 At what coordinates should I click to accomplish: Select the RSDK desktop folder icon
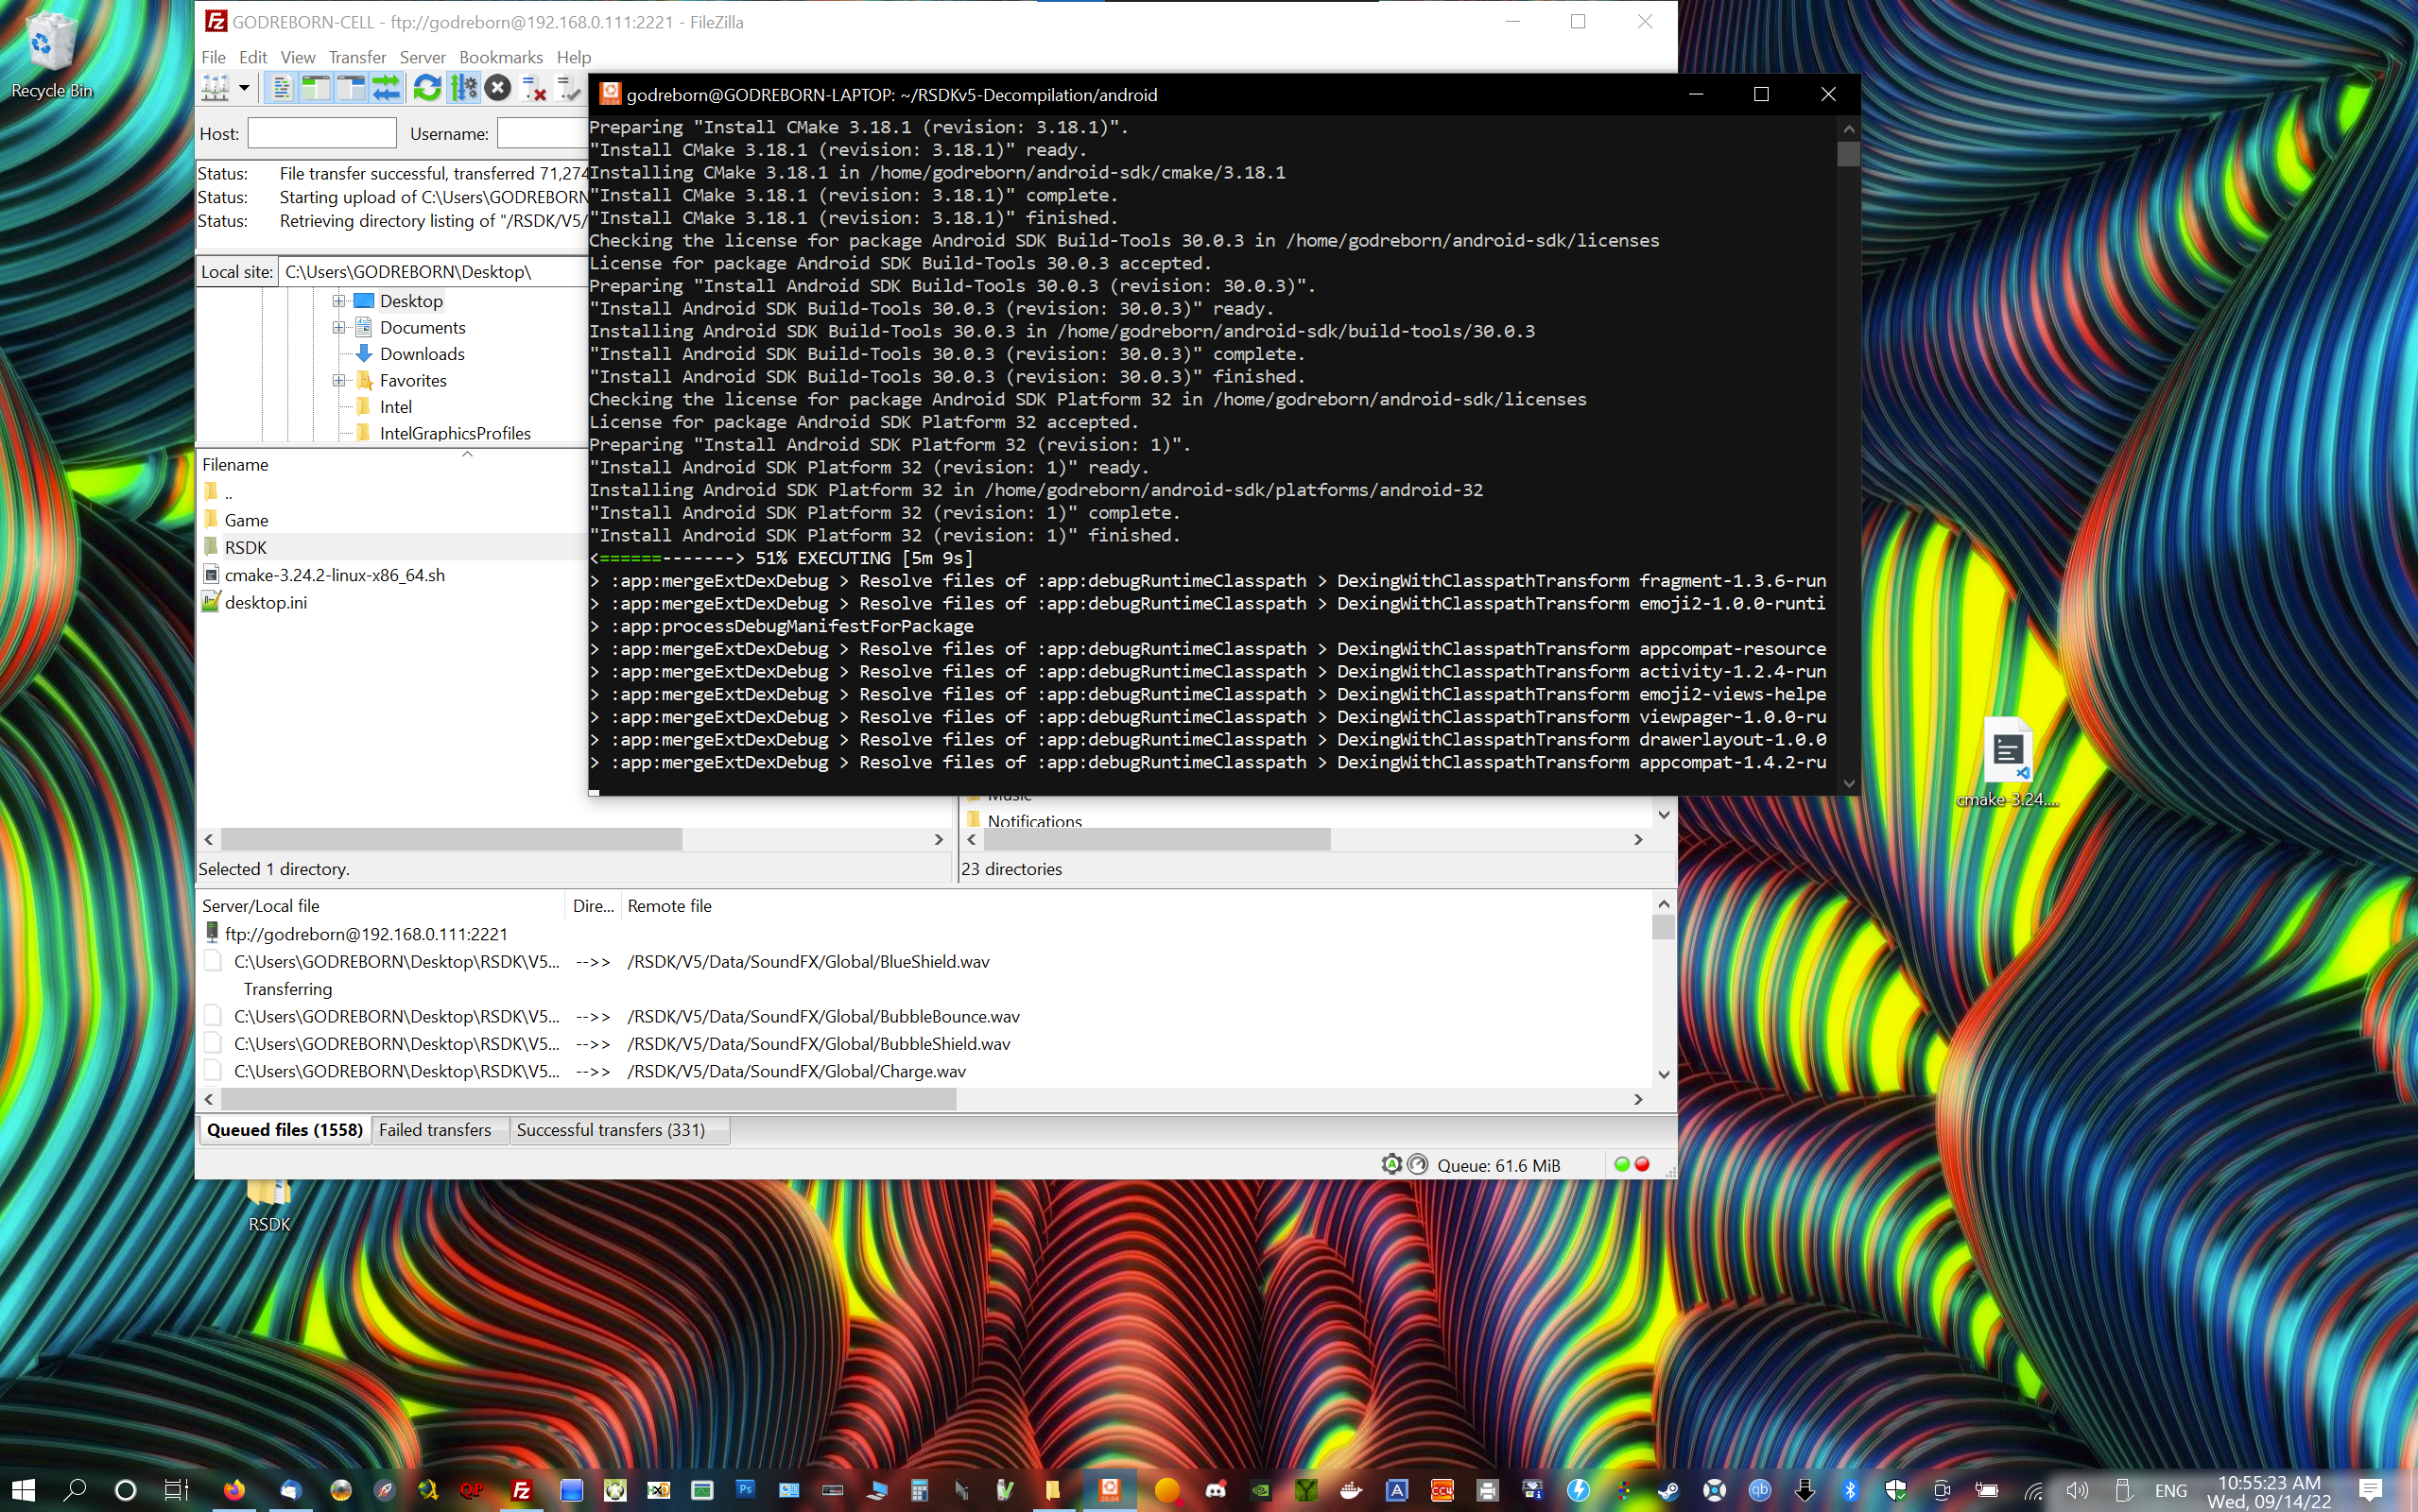tap(269, 1207)
